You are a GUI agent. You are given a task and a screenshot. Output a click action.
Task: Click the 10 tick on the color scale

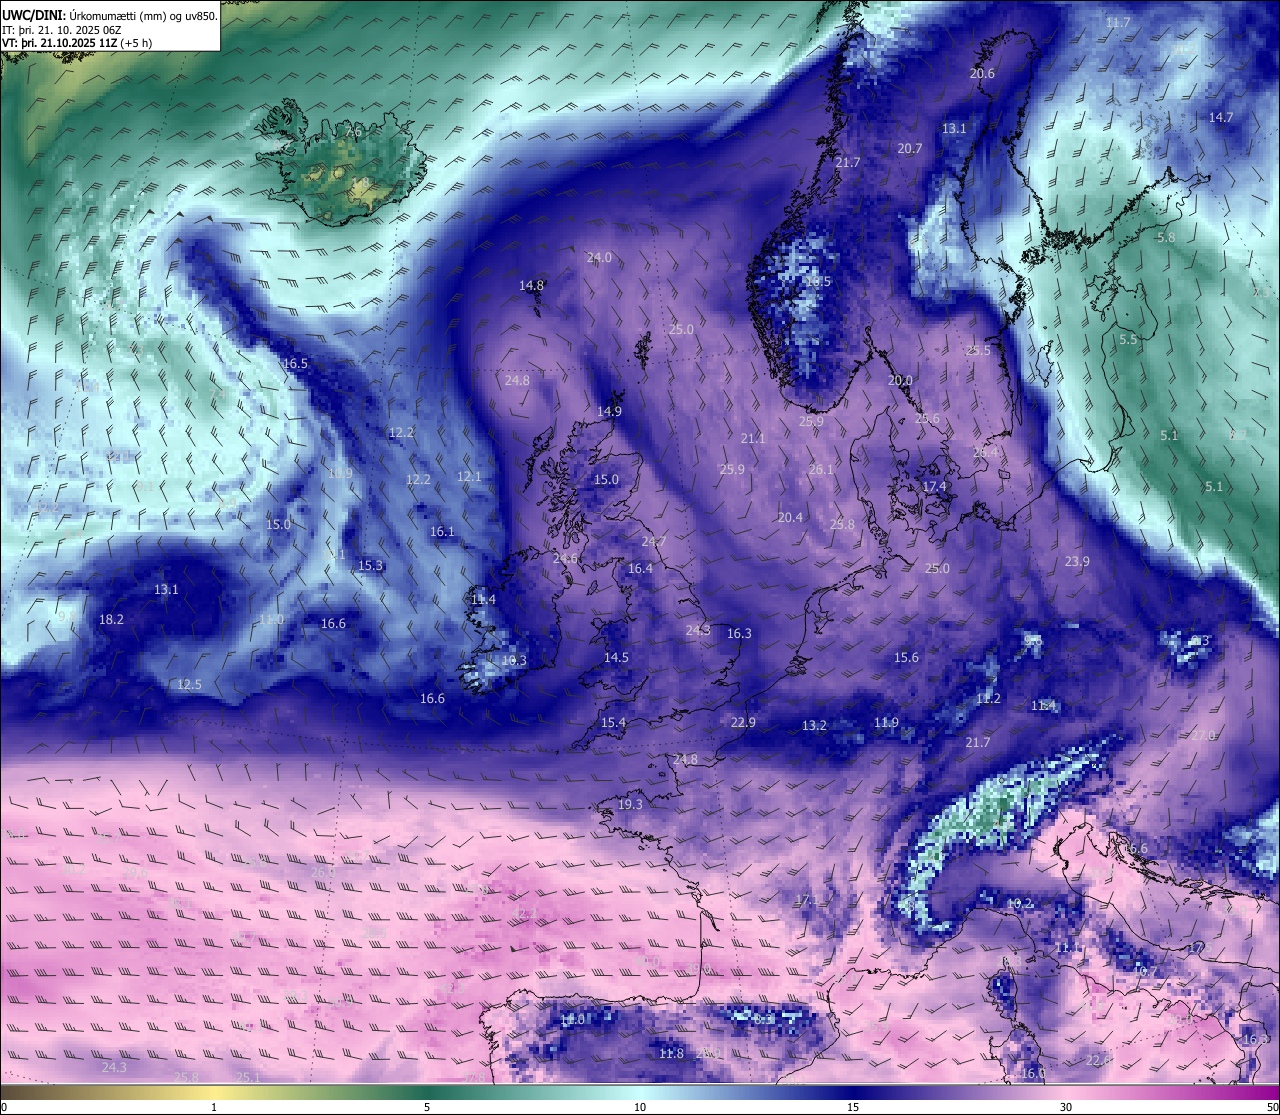pyautogui.click(x=640, y=1107)
